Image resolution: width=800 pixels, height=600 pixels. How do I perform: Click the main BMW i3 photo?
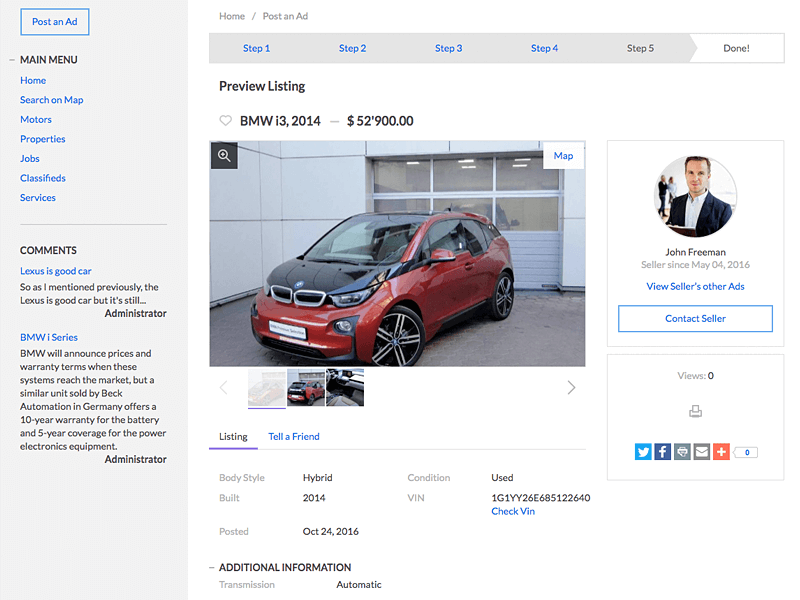[x=397, y=254]
